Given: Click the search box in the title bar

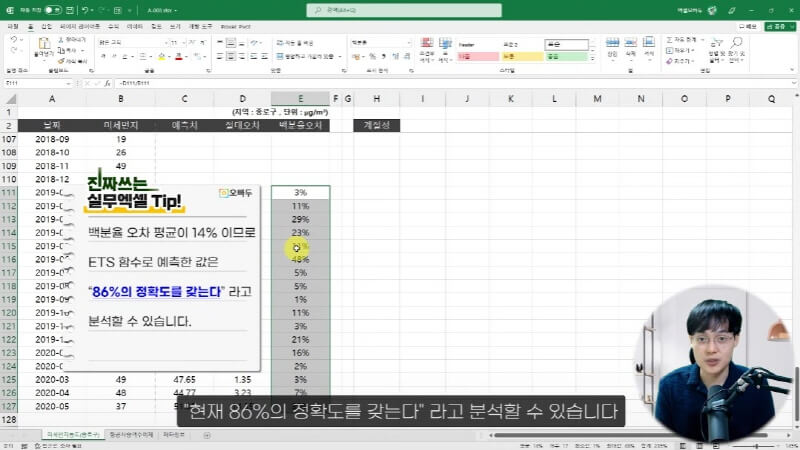Looking at the screenshot, I should 404,10.
